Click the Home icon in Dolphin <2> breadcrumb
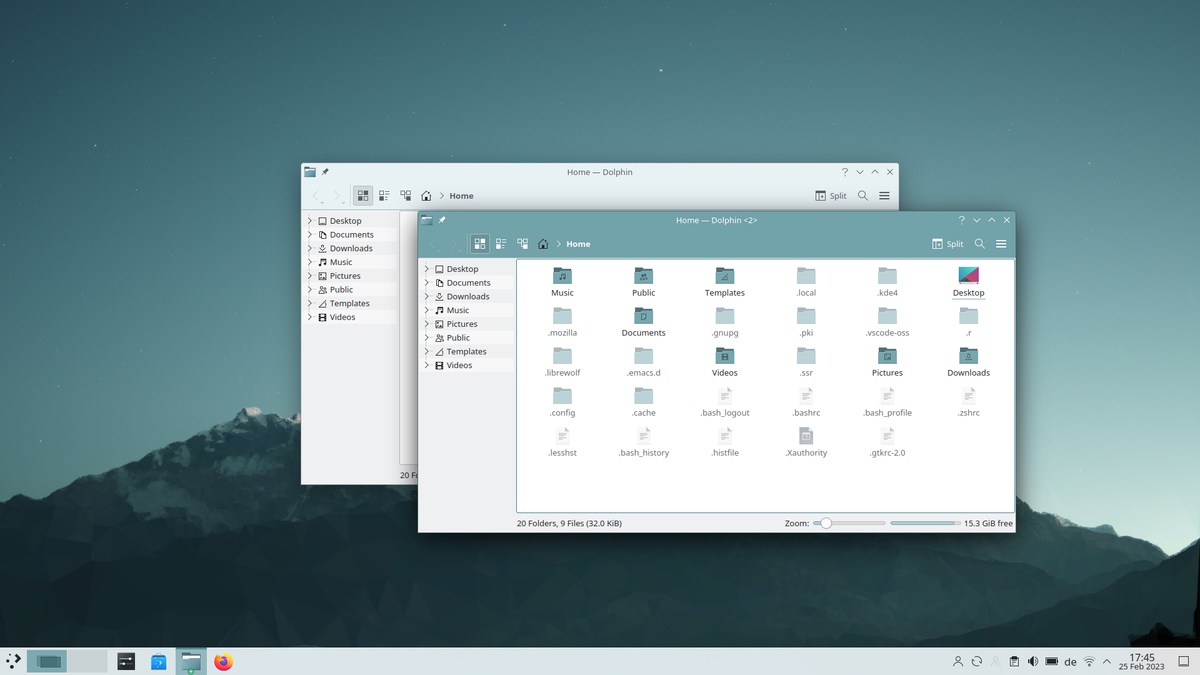 pyautogui.click(x=543, y=244)
